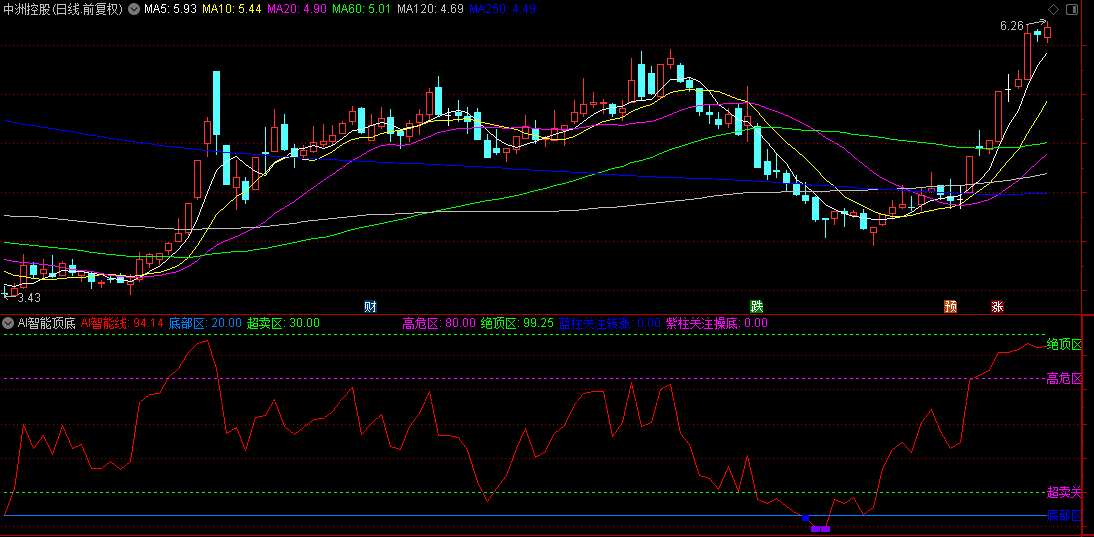Click the 3.43 low price label
The width and height of the screenshot is (1094, 537).
point(29,298)
